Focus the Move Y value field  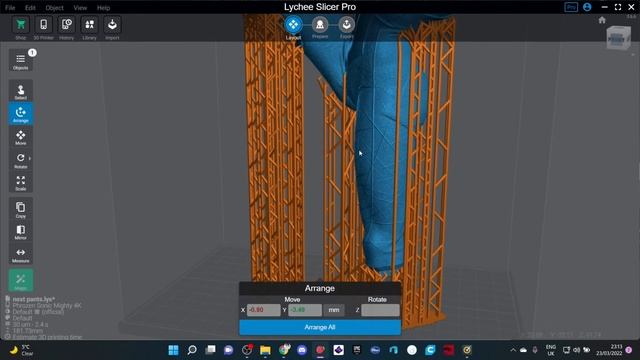[305, 310]
